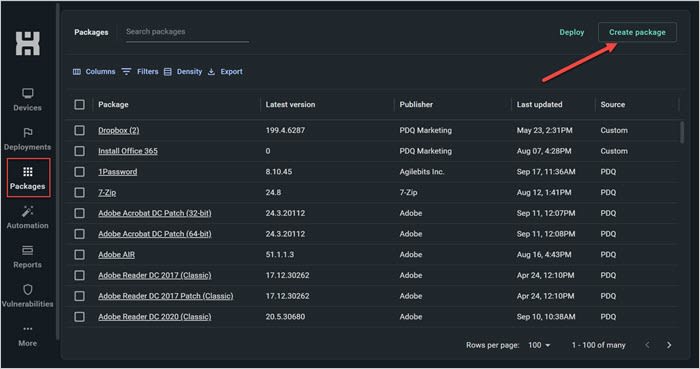
Task: Go to the next page arrow
Action: 669,345
